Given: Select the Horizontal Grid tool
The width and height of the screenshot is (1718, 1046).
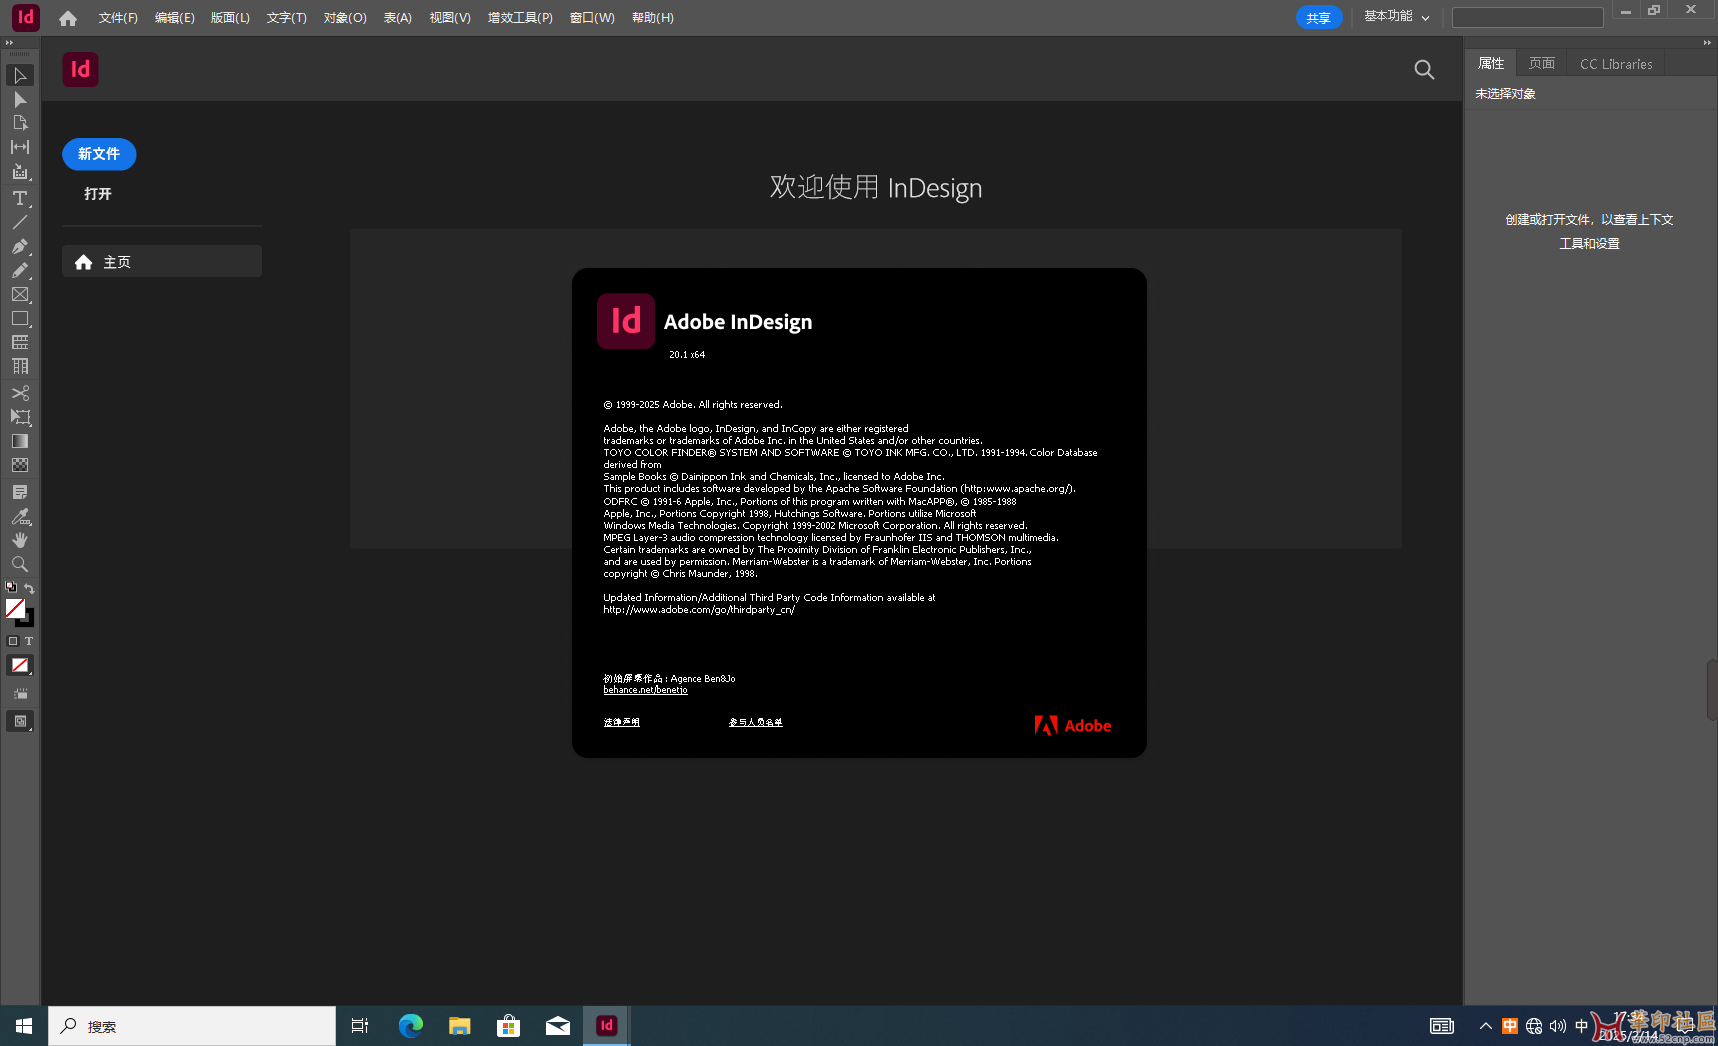Looking at the screenshot, I should click(20, 342).
